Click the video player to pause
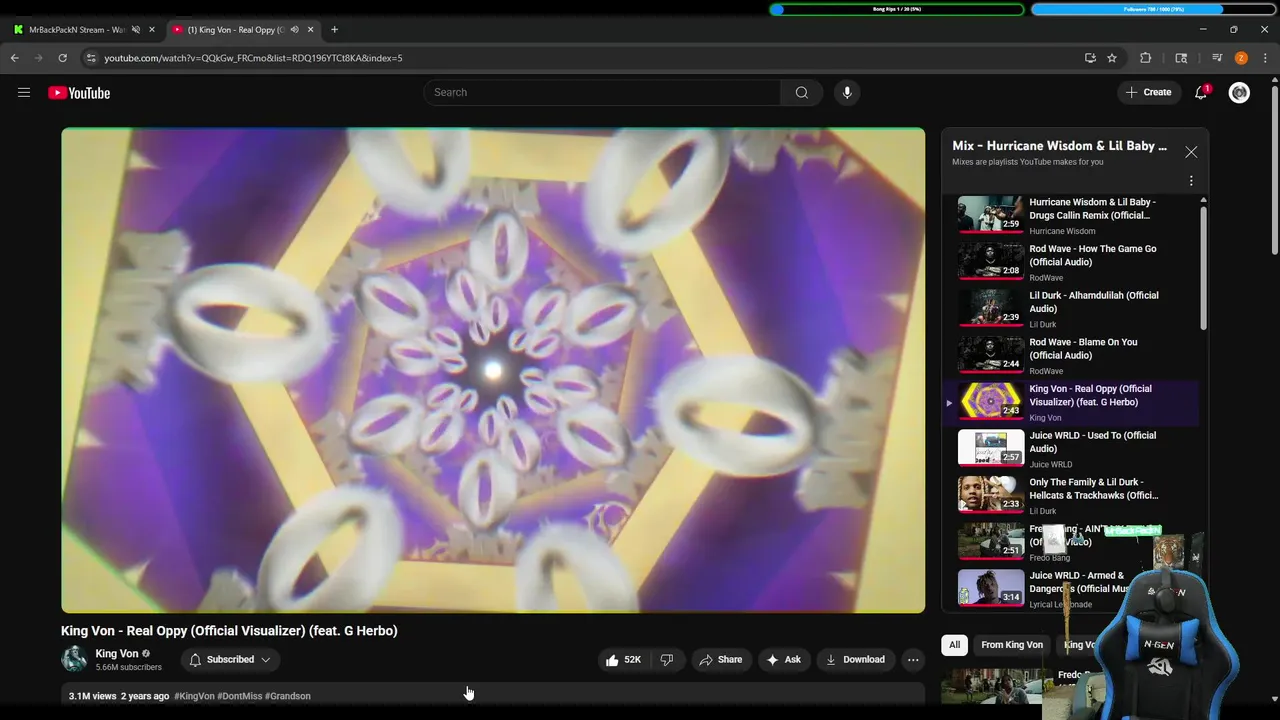 point(493,370)
